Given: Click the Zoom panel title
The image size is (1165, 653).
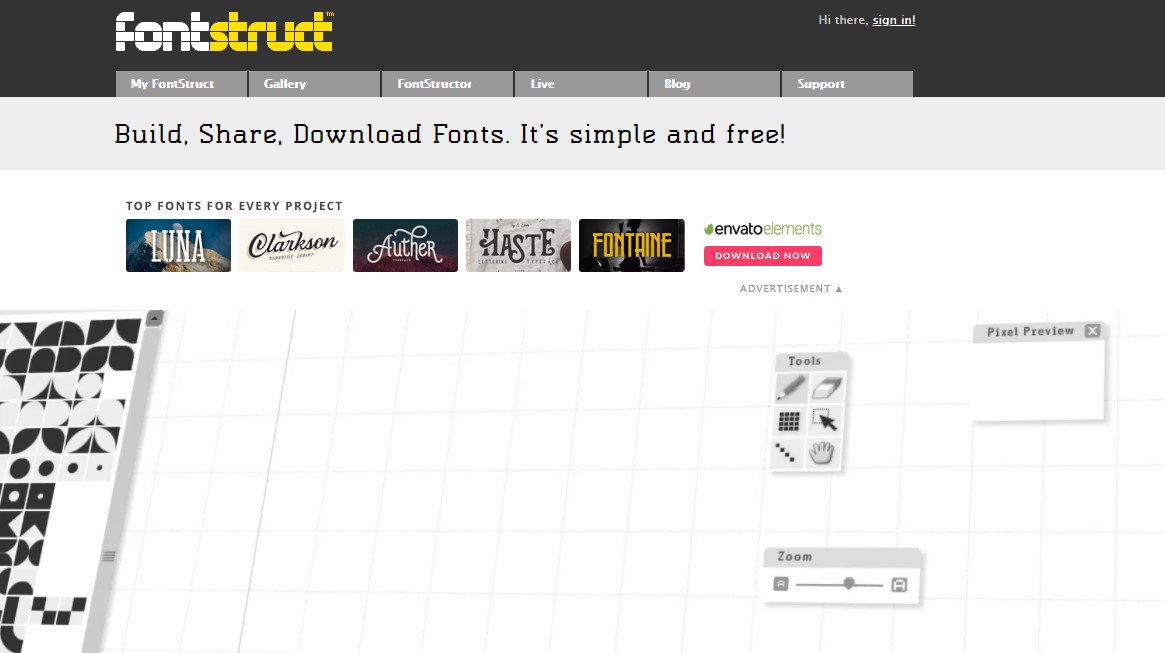Looking at the screenshot, I should coord(794,556).
